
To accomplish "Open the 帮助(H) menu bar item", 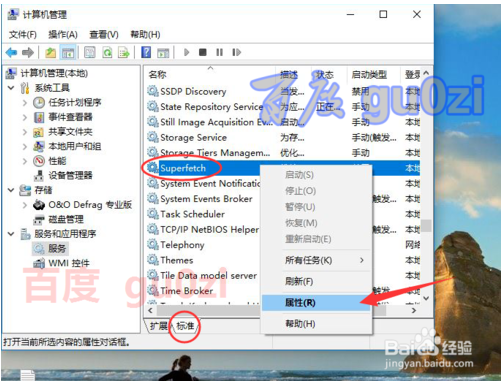I will 145,34.
